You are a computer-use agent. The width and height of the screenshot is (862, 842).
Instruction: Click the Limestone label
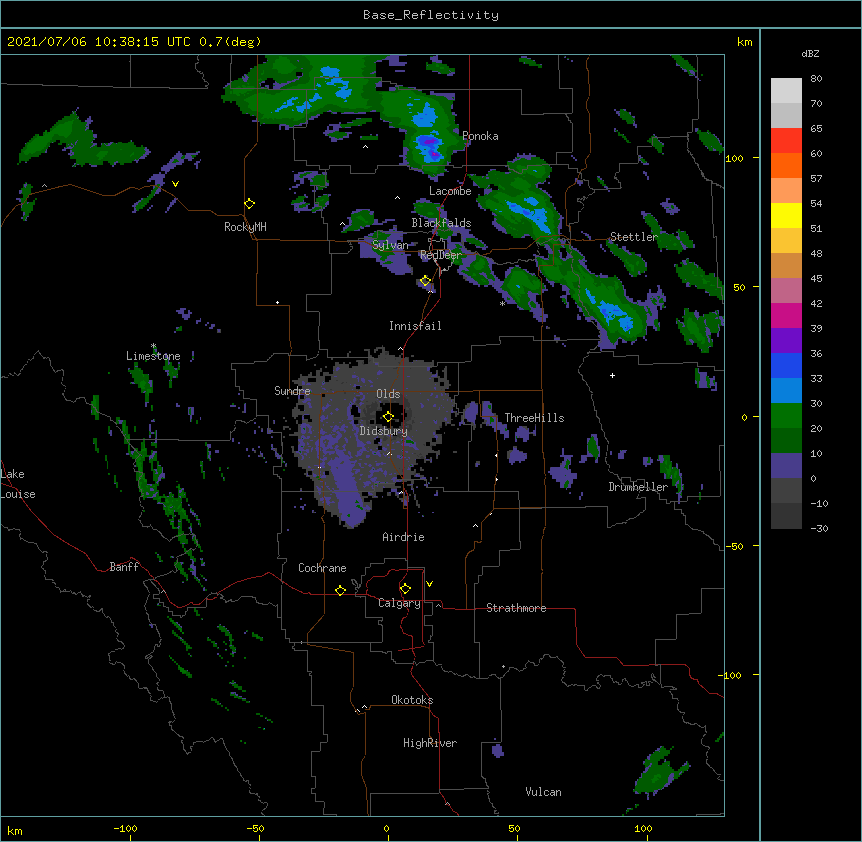[153, 356]
